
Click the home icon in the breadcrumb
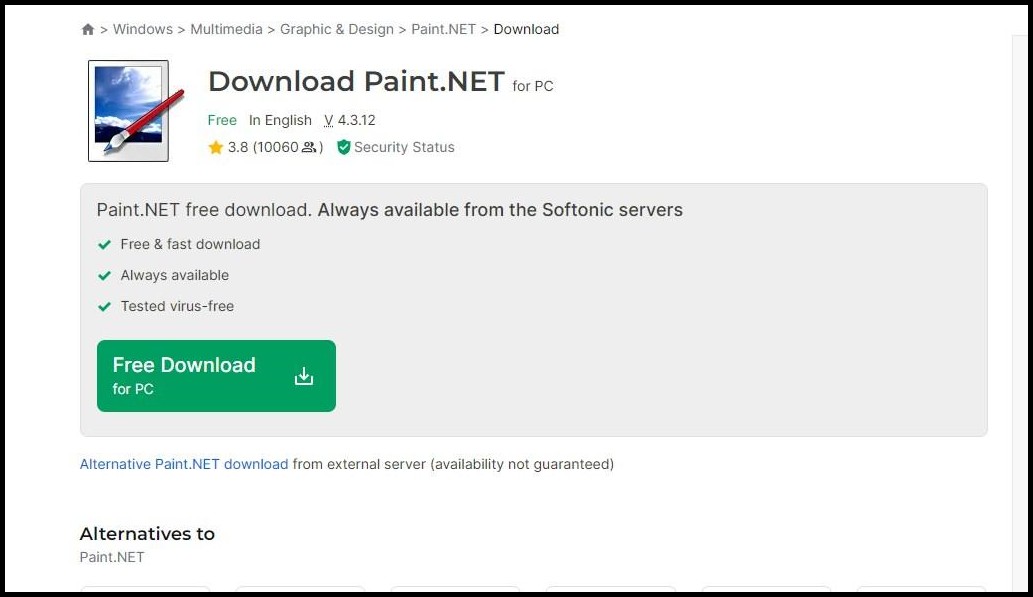(x=88, y=30)
